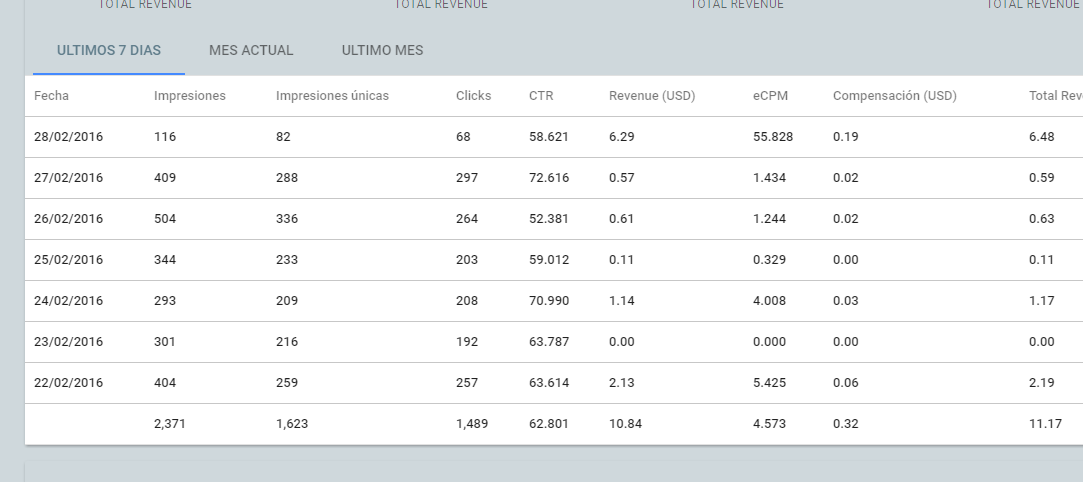Open the MES ACTUAL tab
The height and width of the screenshot is (482, 1083).
point(251,50)
